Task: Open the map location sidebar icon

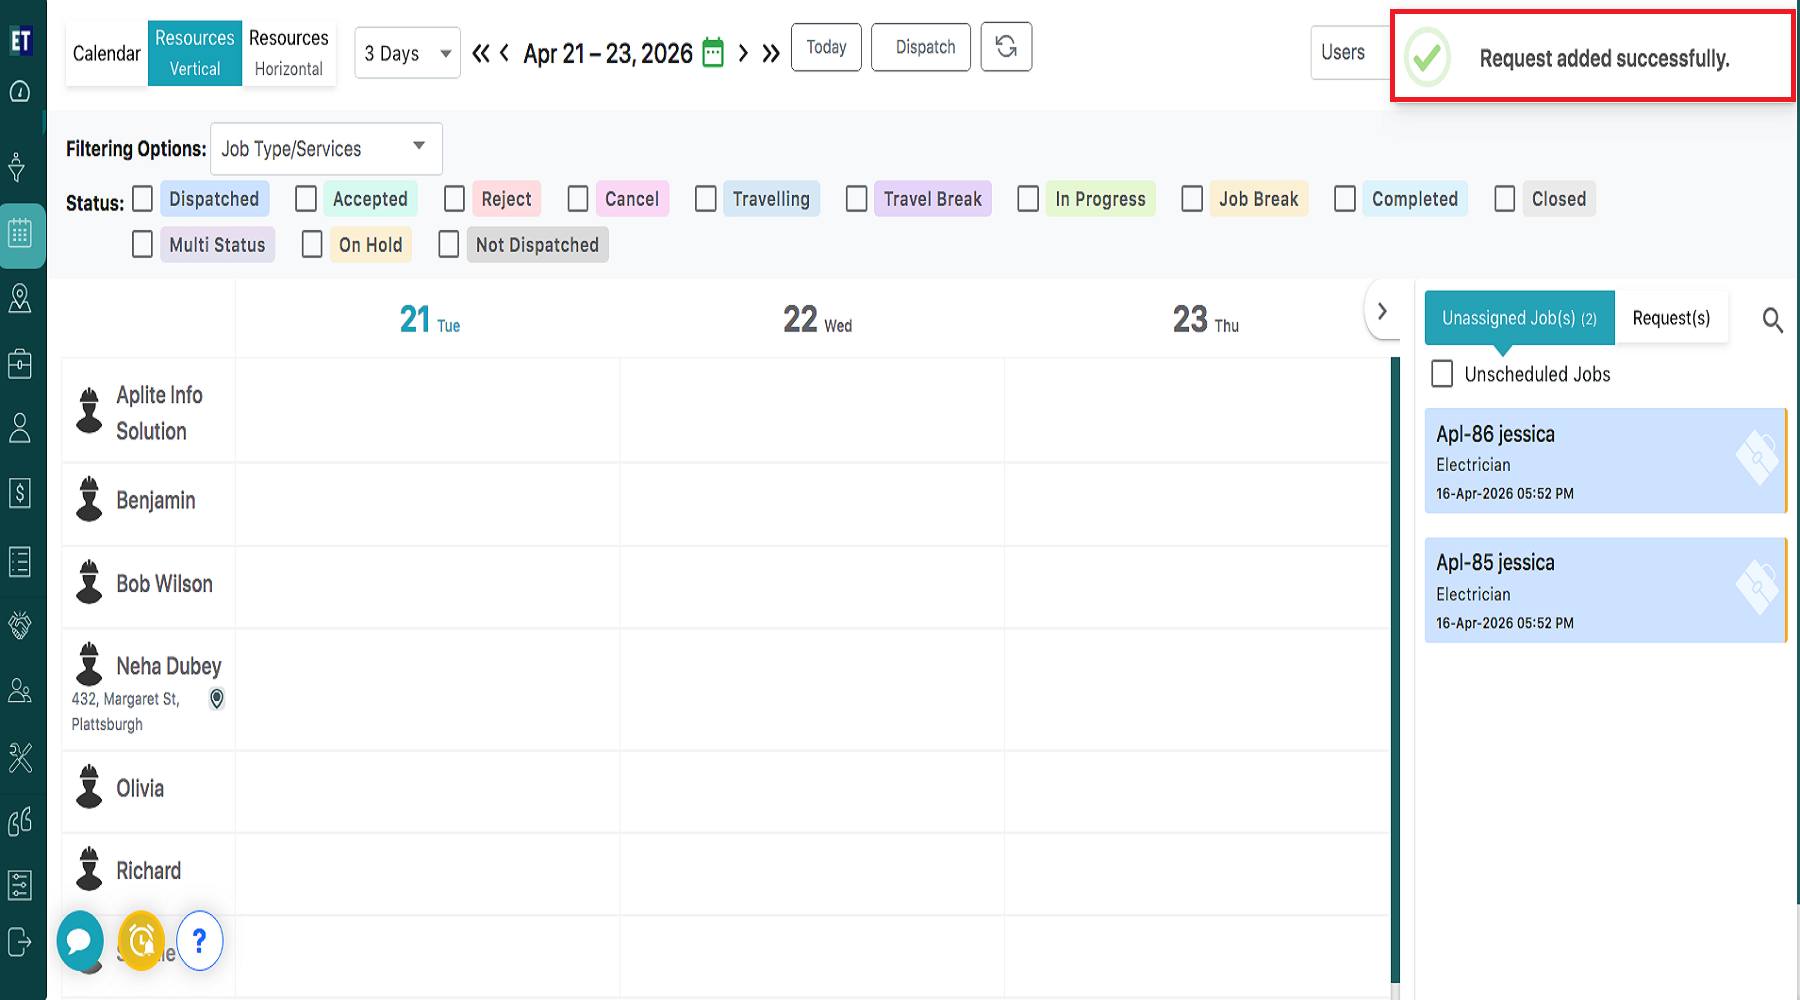Action: [20, 298]
